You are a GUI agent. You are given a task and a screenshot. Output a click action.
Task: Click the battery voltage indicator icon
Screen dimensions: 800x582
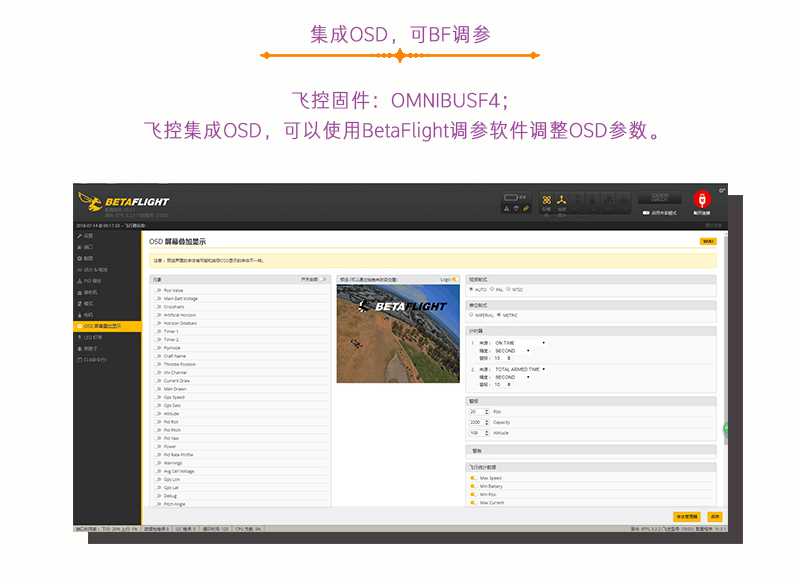click(x=510, y=197)
